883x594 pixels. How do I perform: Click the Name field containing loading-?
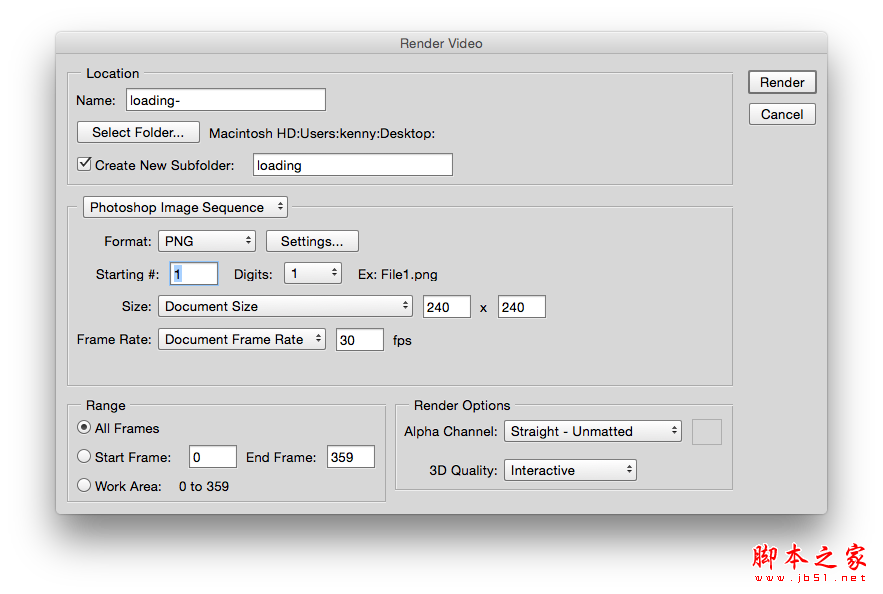tap(226, 100)
